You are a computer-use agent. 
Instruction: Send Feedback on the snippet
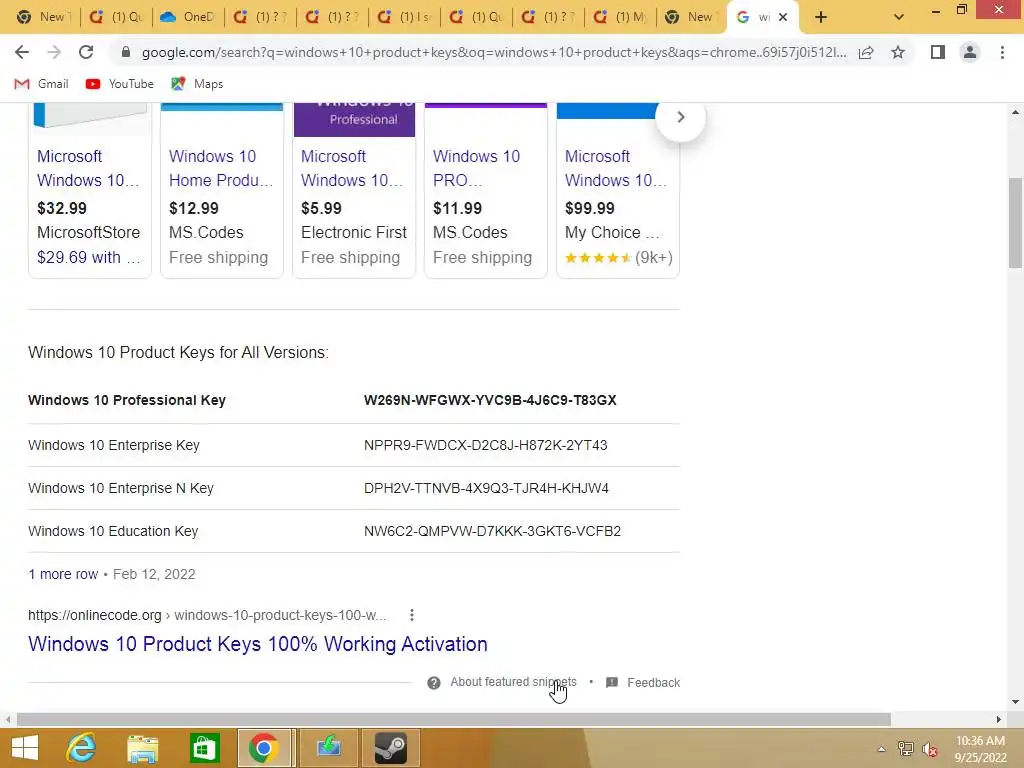point(654,682)
